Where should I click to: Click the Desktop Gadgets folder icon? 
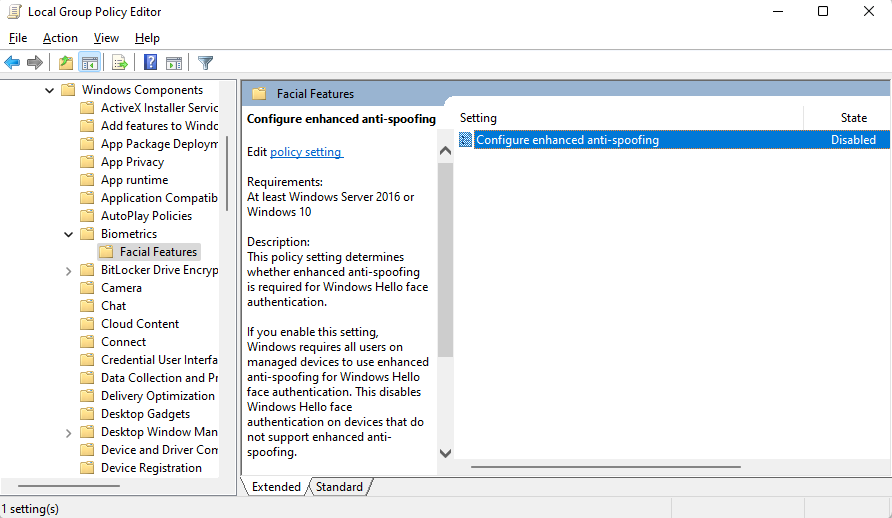tap(87, 414)
